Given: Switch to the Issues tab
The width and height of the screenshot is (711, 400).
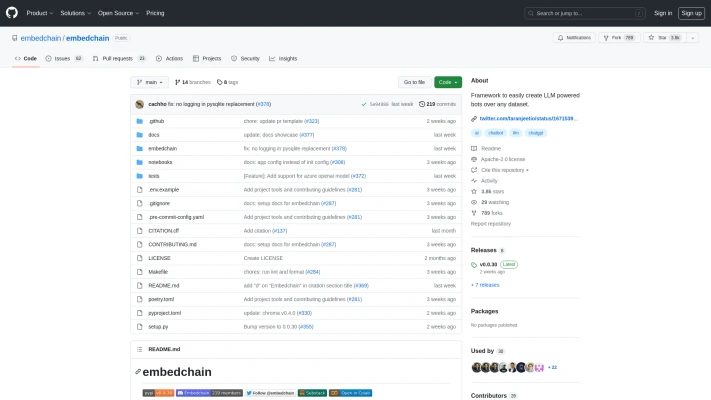Looking at the screenshot, I should pos(64,59).
